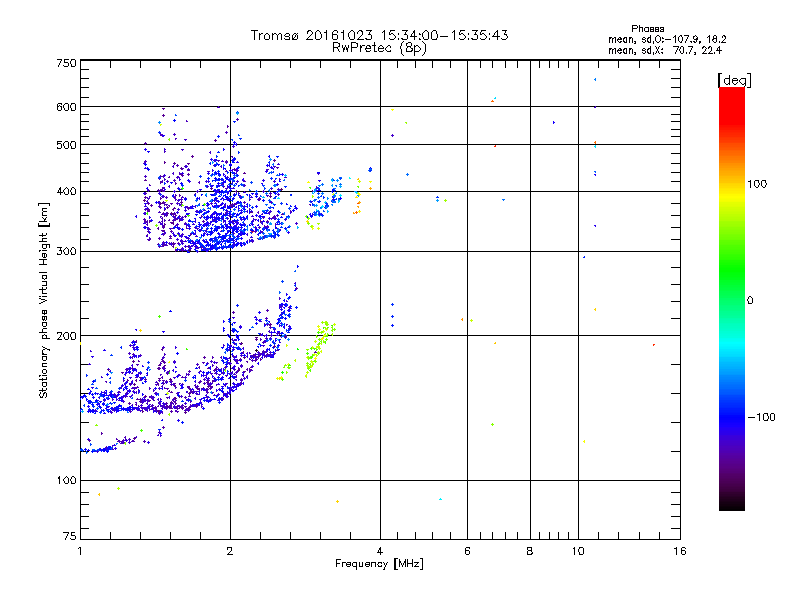
Task: Click the "Phases" heading at top right
Action: coord(647,29)
